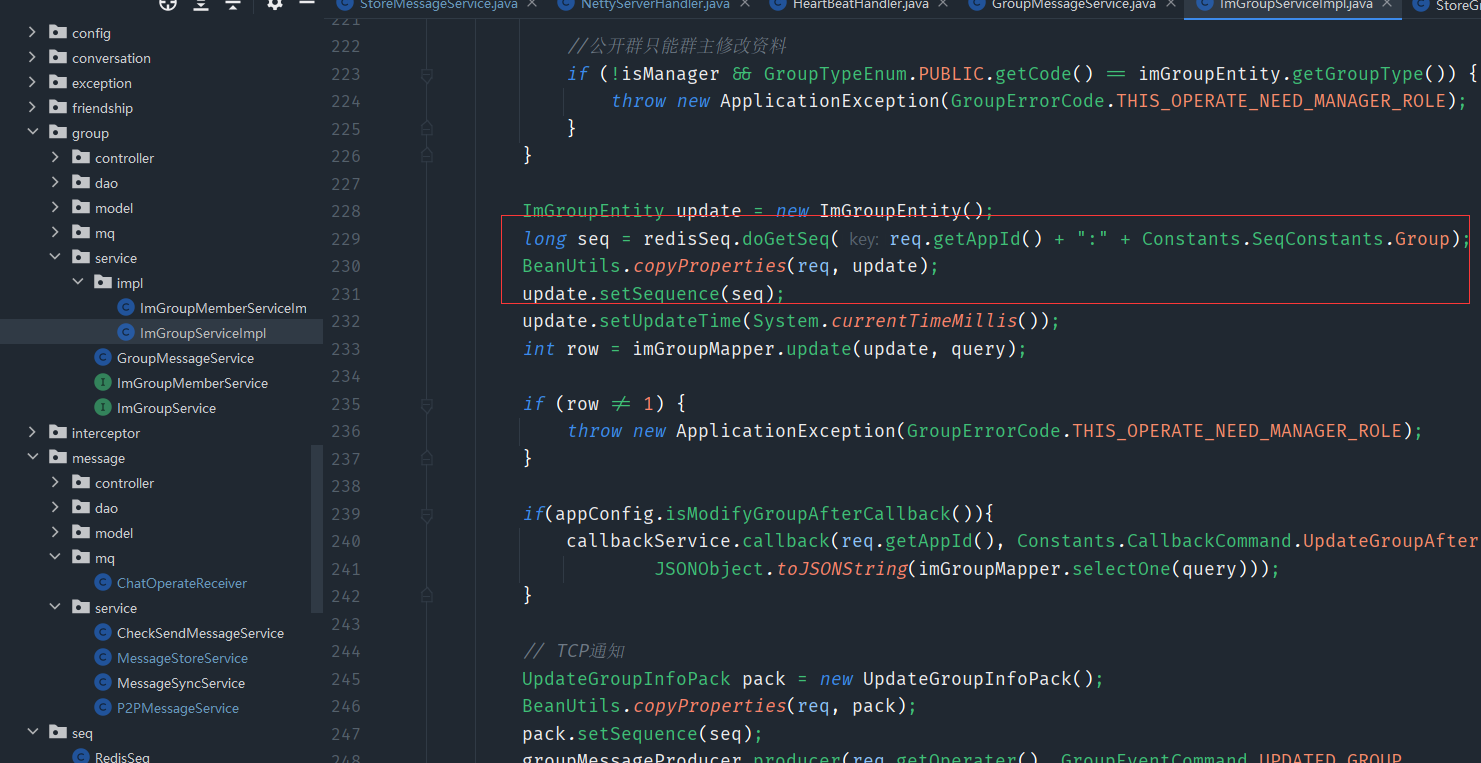This screenshot has height=763, width=1481.
Task: Click line number 233 in gutter
Action: pos(345,349)
